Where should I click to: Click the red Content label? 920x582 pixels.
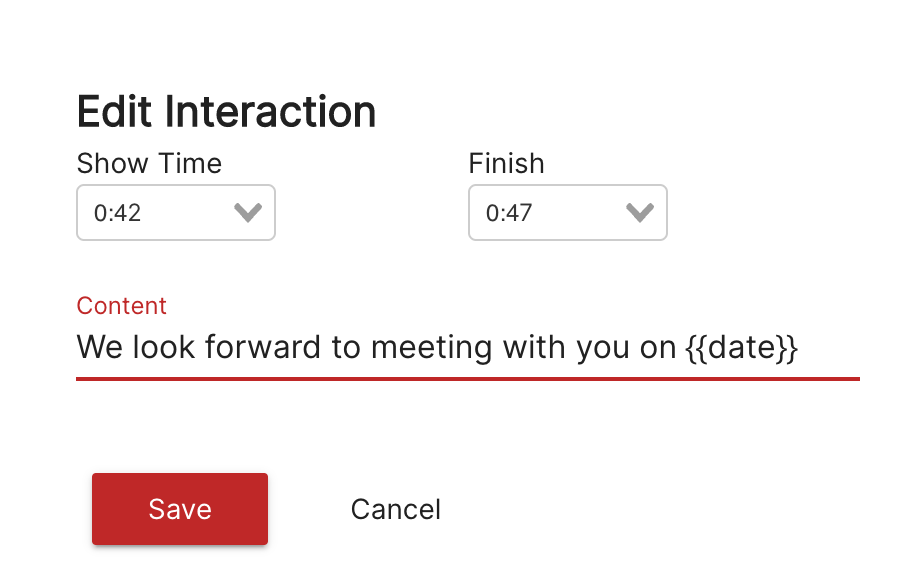(x=122, y=306)
